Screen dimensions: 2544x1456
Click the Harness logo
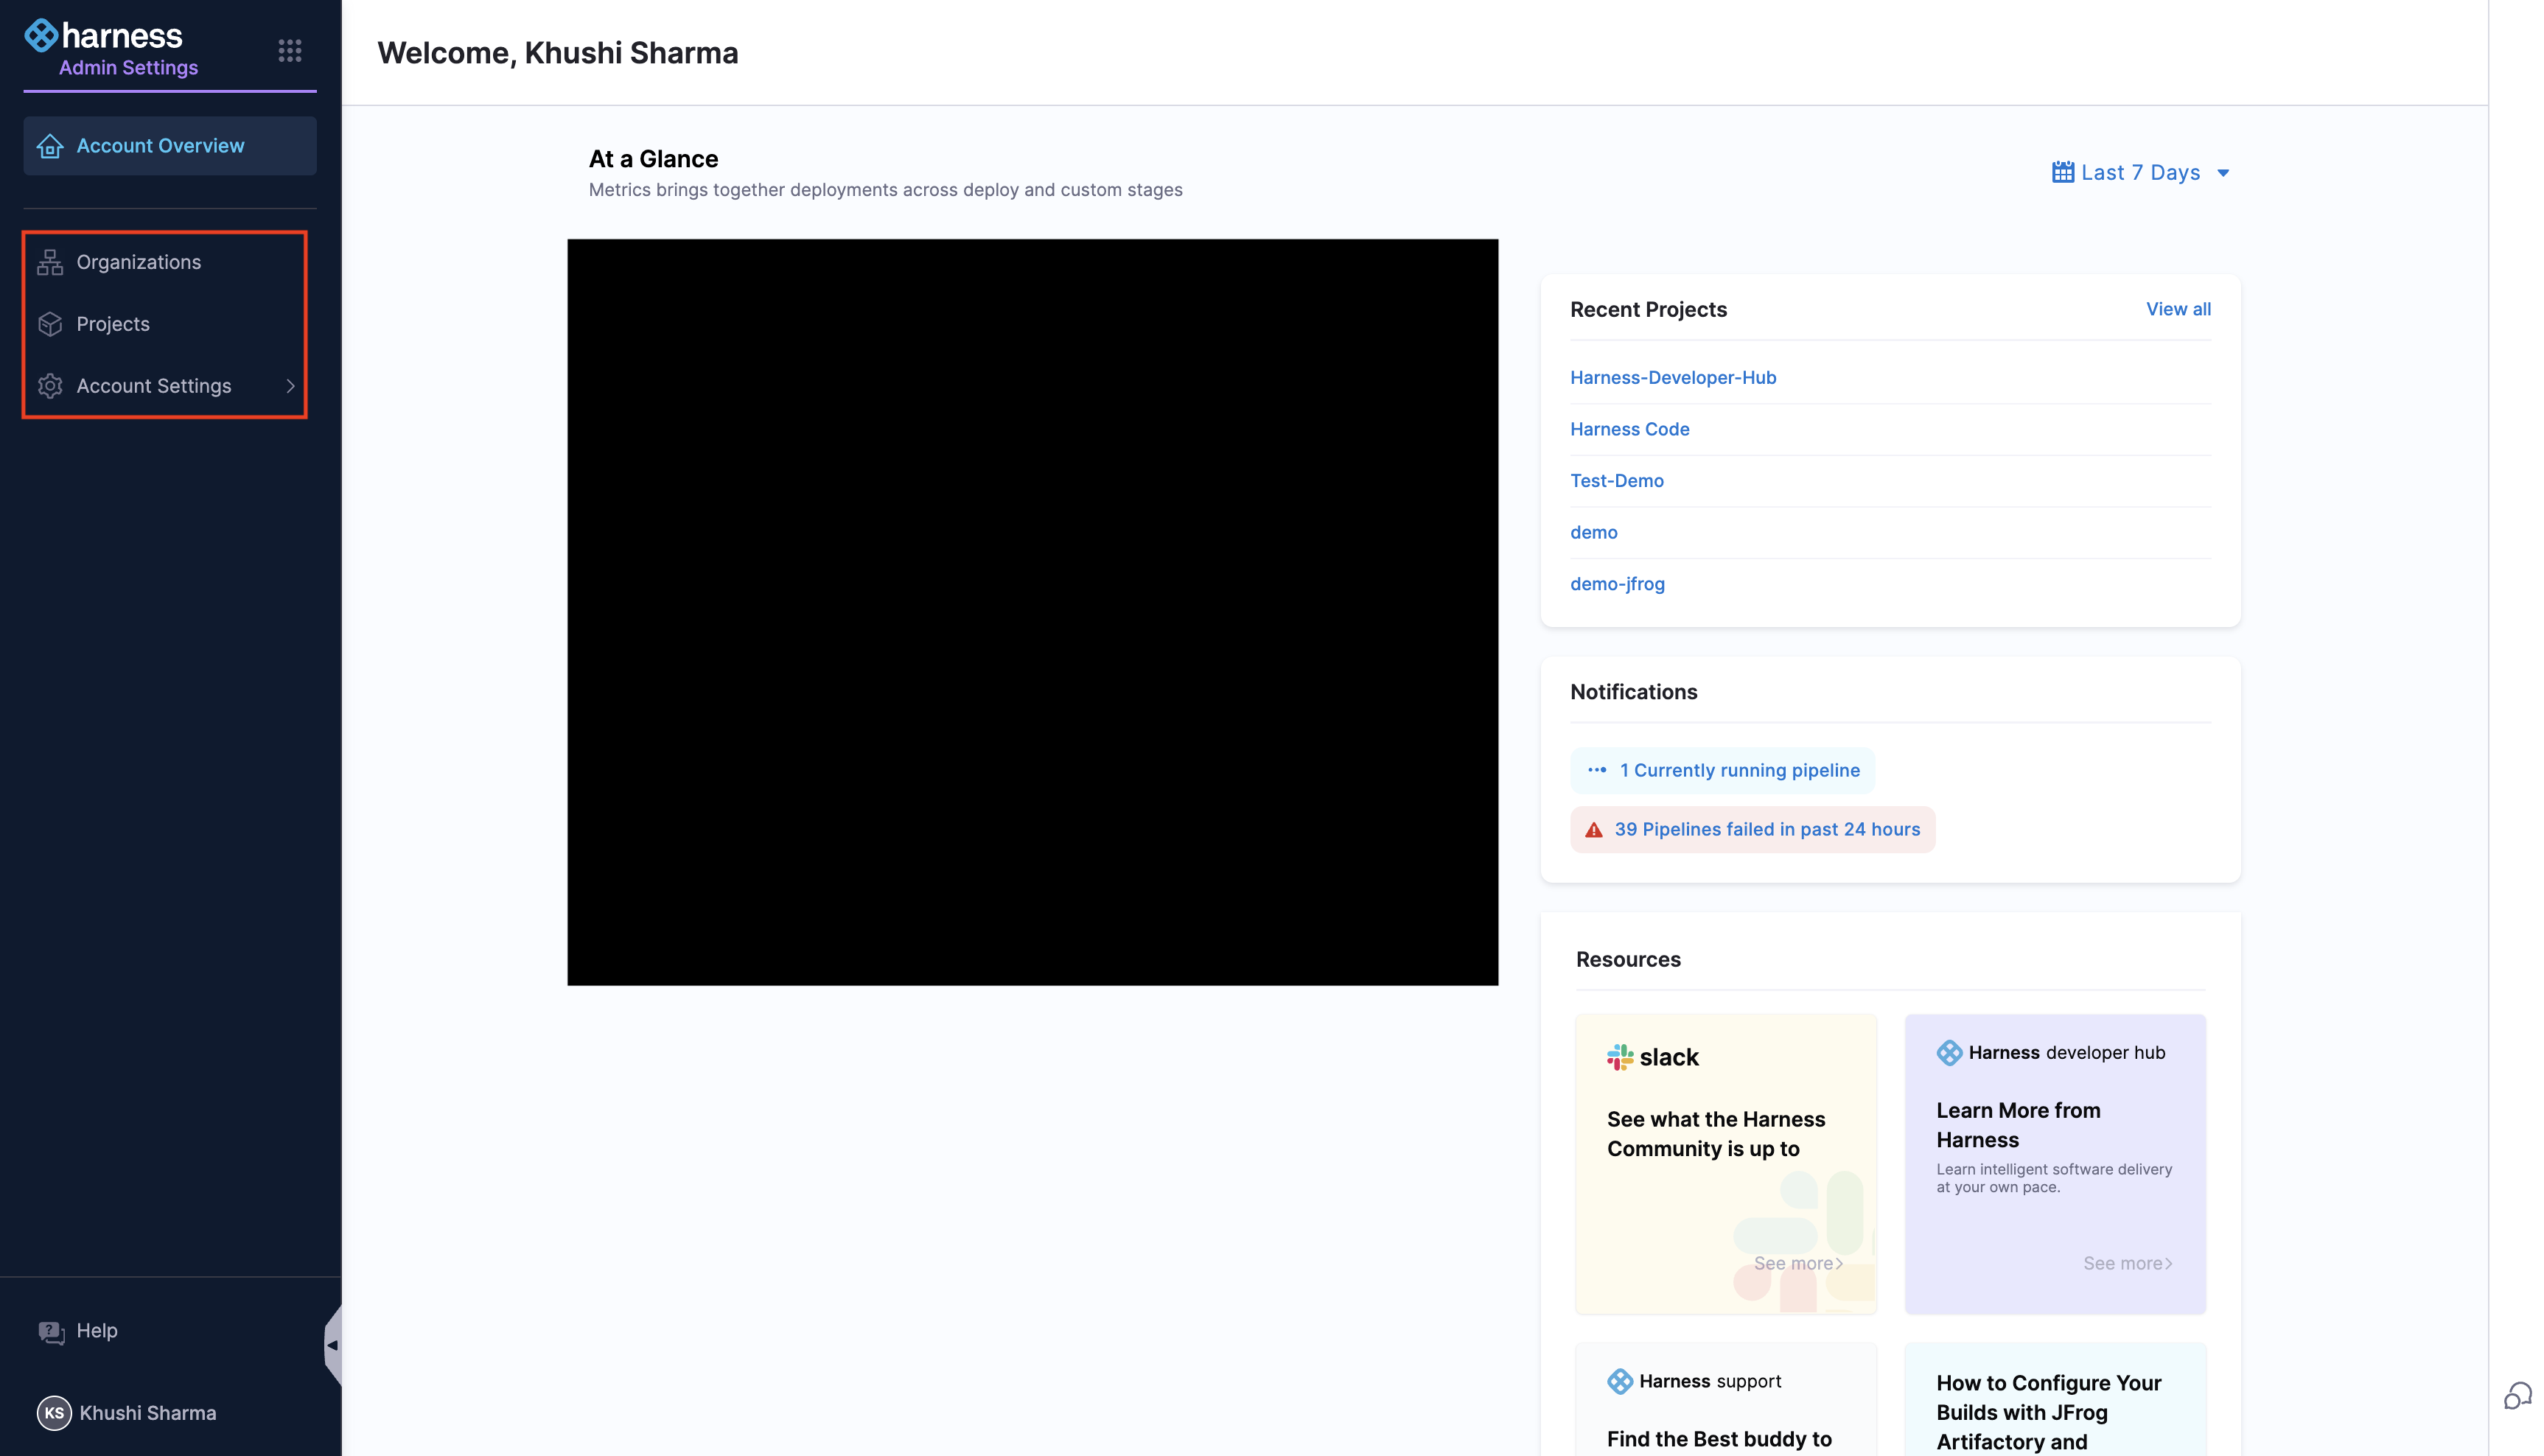pyautogui.click(x=103, y=36)
